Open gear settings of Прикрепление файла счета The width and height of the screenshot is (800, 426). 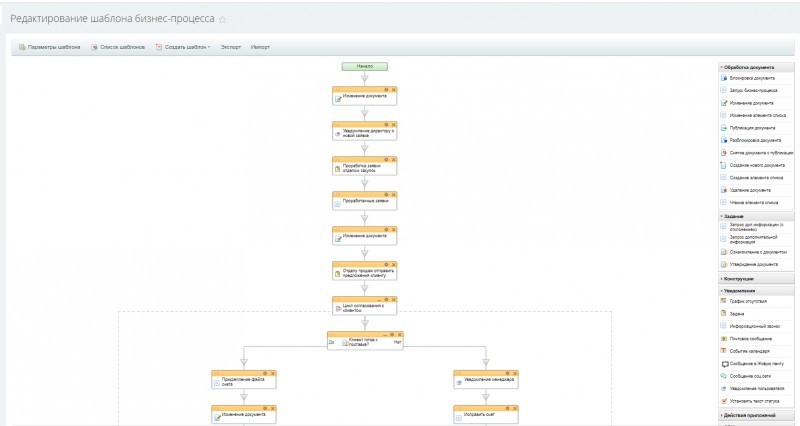pyautogui.click(x=265, y=373)
